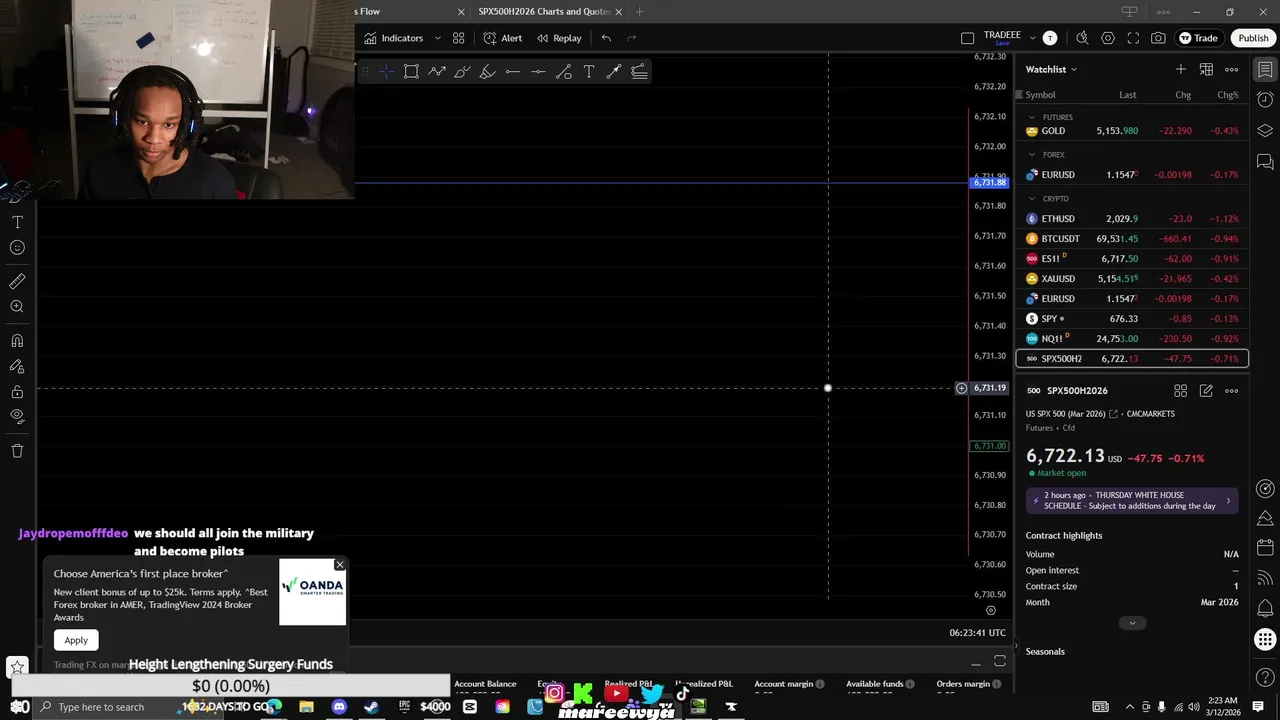Add a symbol to the watchlist
1280x720 pixels.
(x=1181, y=69)
